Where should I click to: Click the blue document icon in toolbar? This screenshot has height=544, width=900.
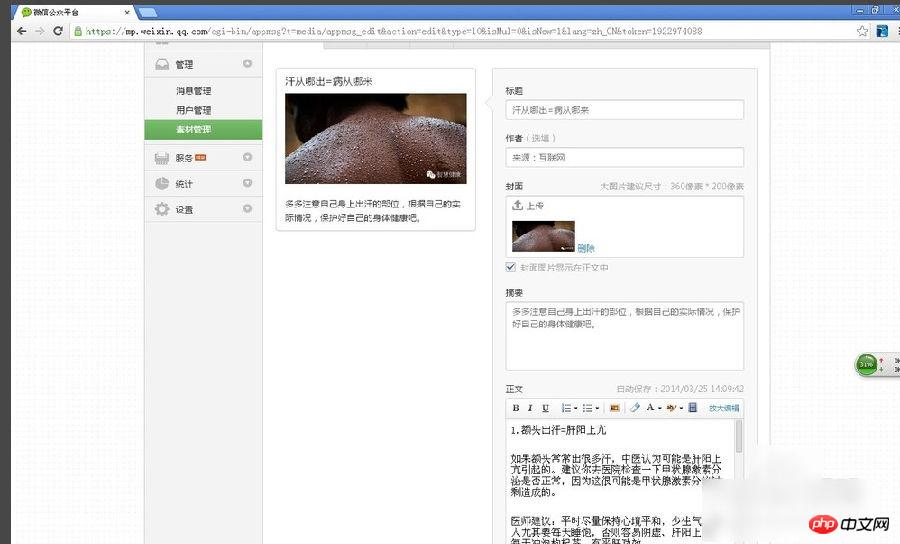693,407
